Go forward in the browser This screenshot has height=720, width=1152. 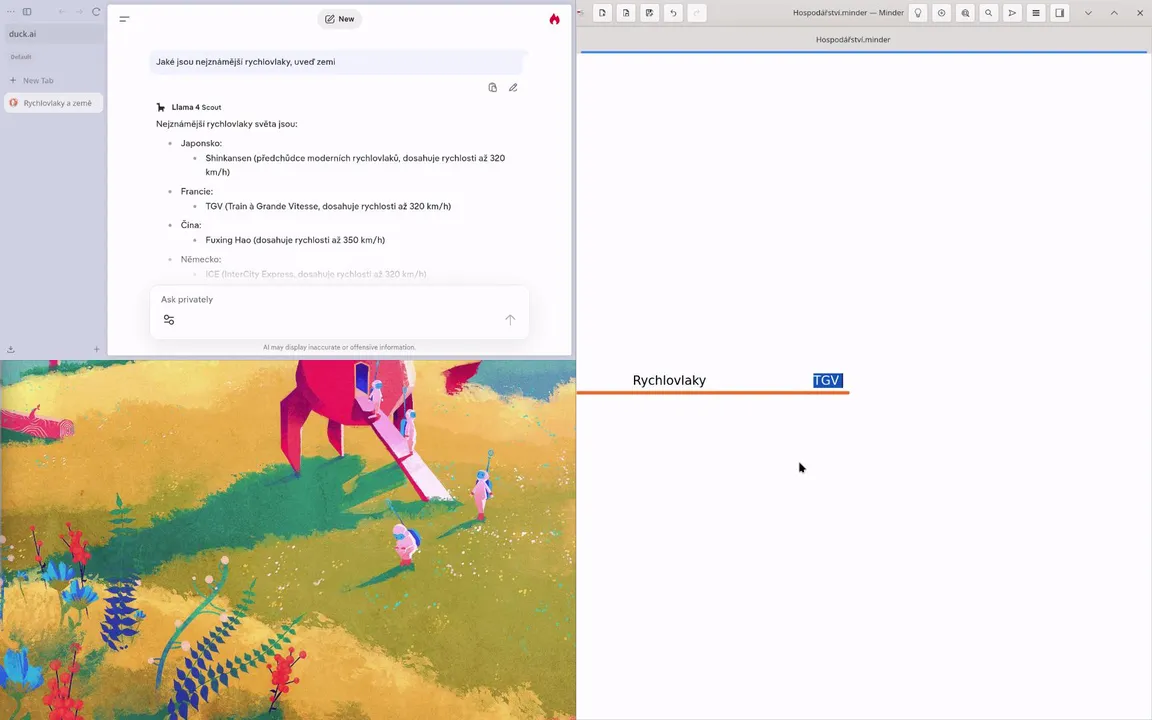click(79, 12)
